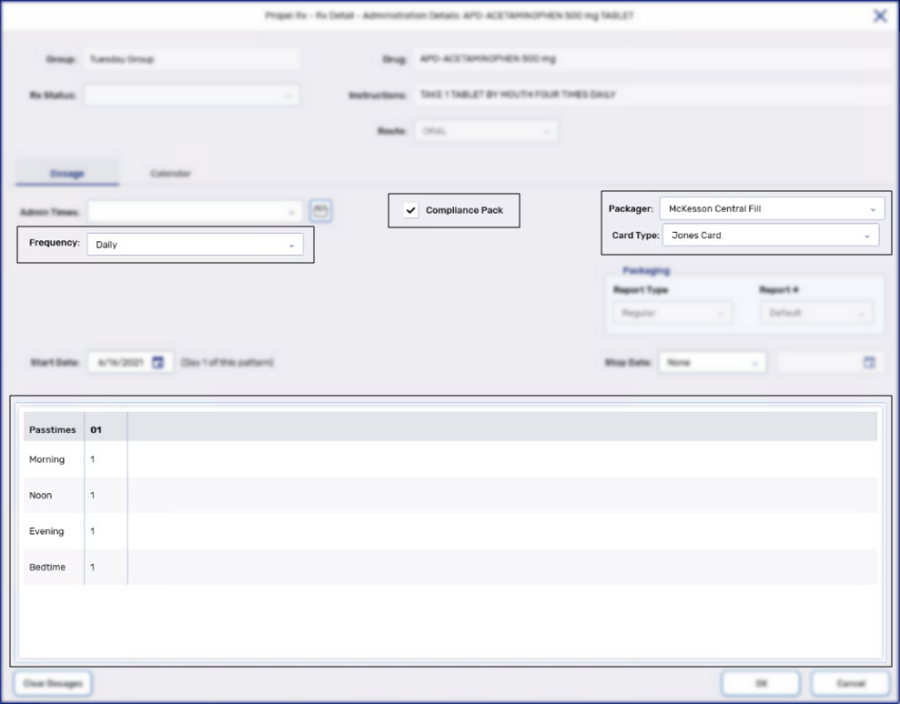Switch to the Calendar tab
900x704 pixels.
click(170, 172)
